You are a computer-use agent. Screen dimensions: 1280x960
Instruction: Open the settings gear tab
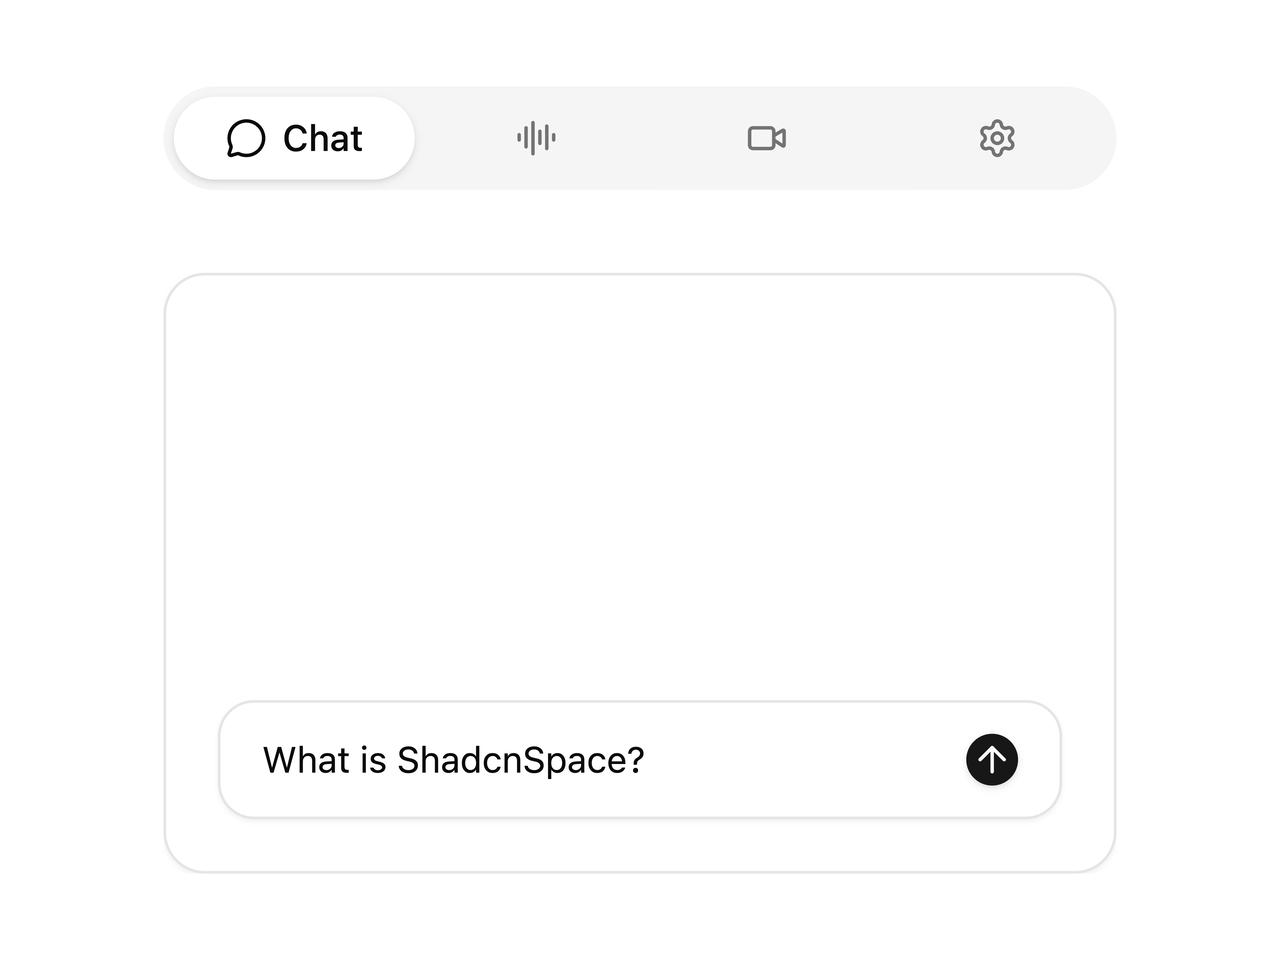997,138
